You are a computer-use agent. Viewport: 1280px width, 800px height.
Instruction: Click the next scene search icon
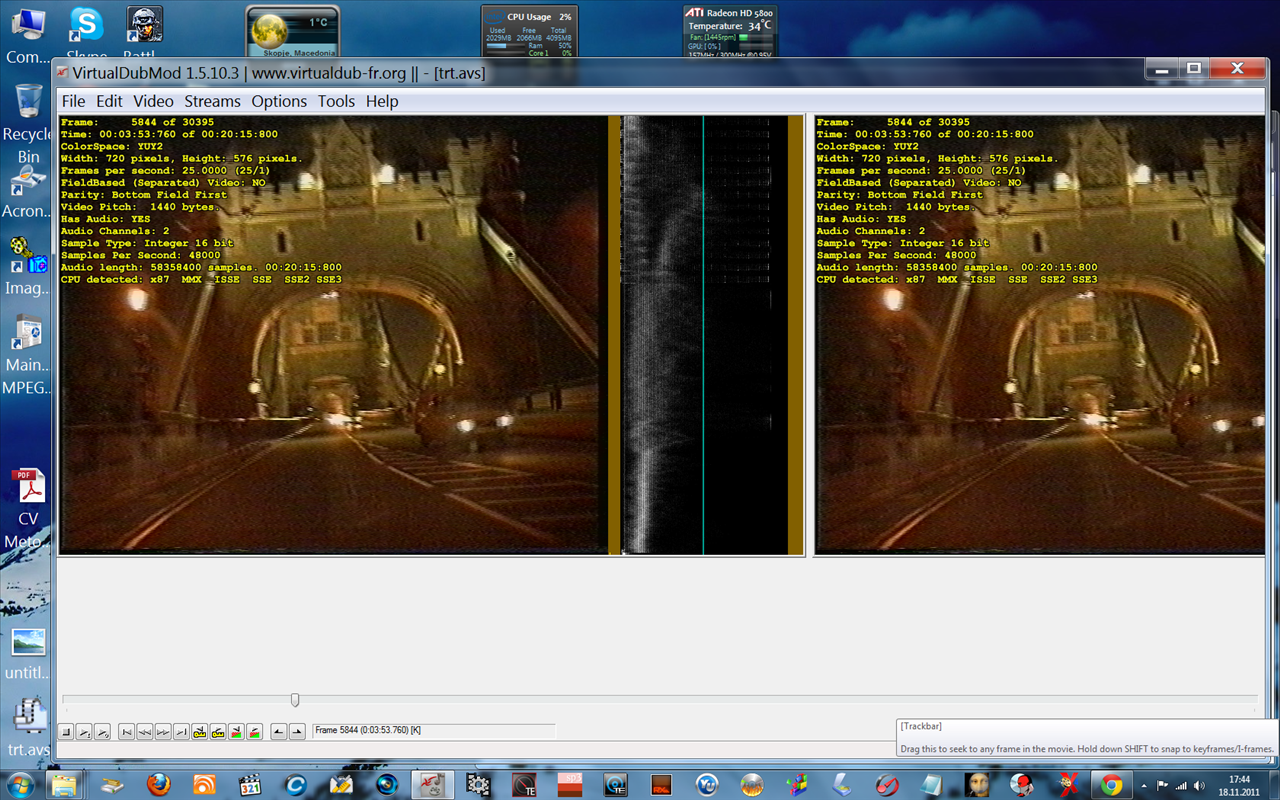pos(254,732)
